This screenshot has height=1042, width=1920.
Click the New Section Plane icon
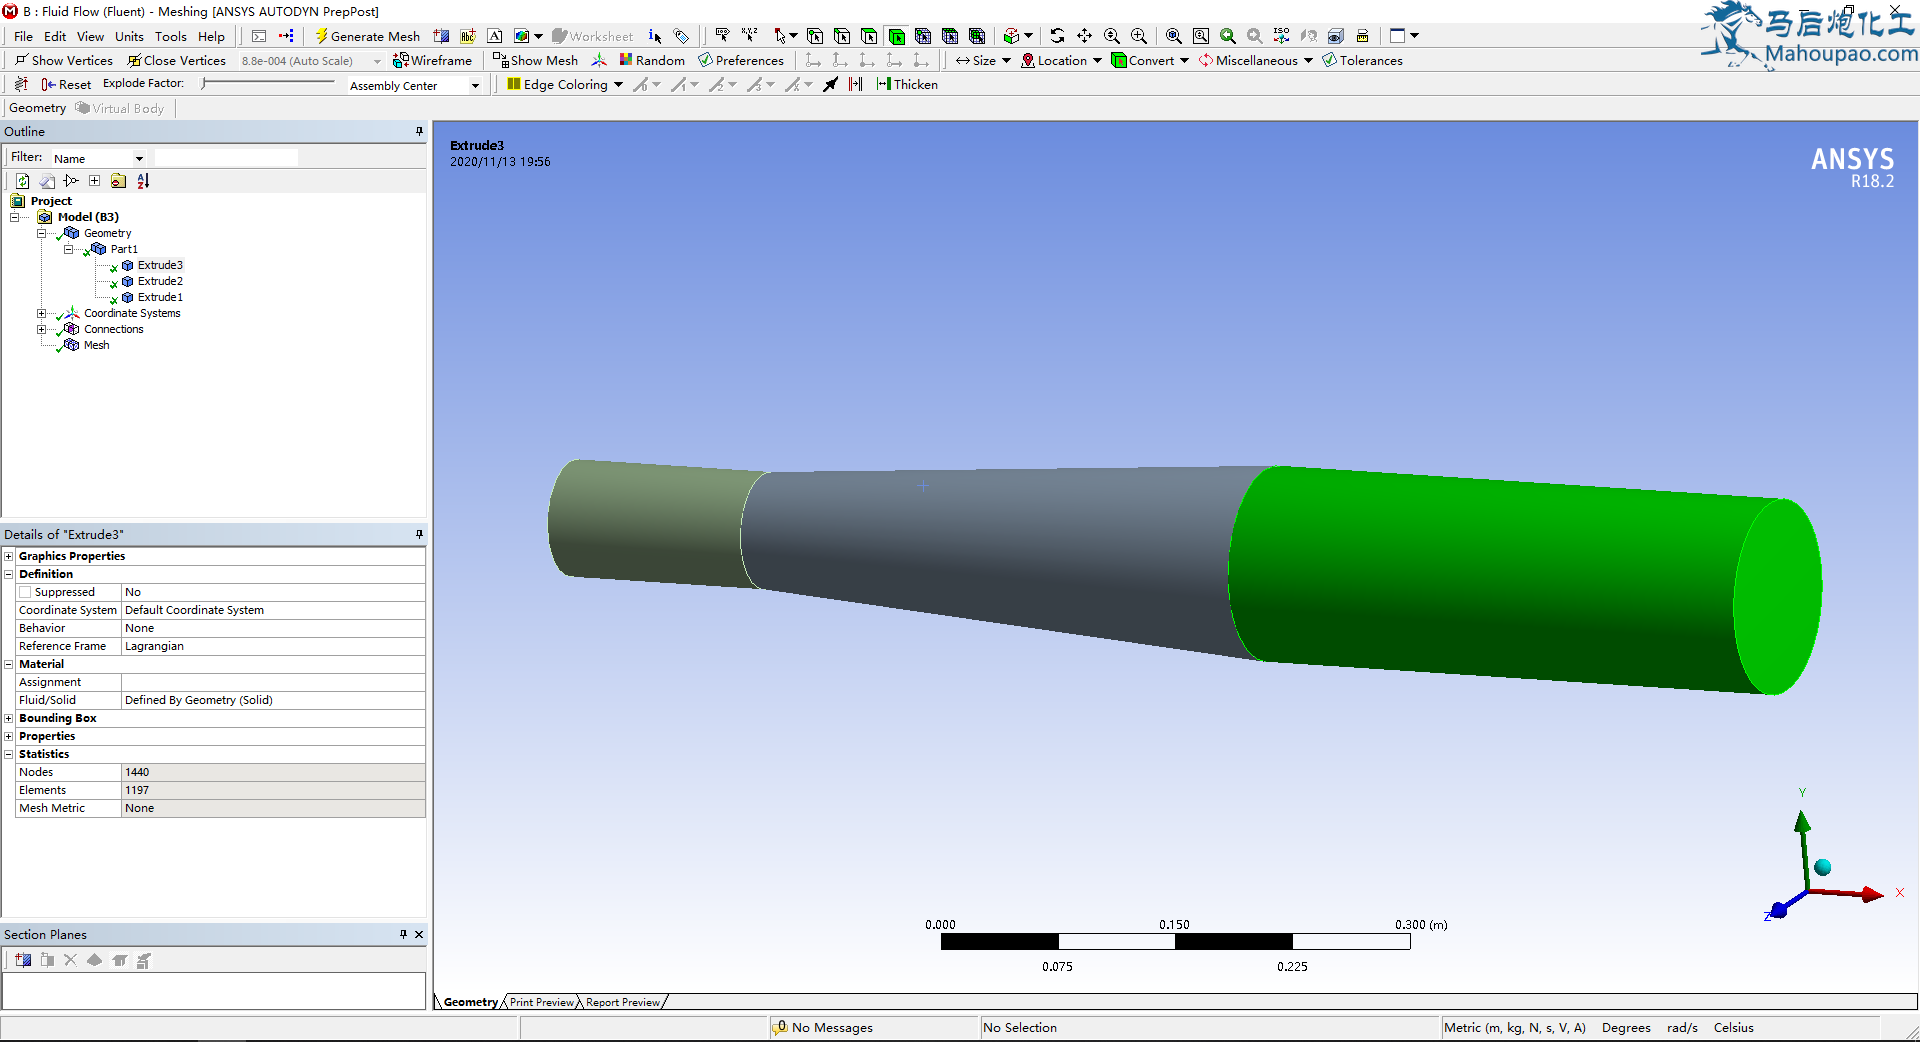[x=23, y=960]
